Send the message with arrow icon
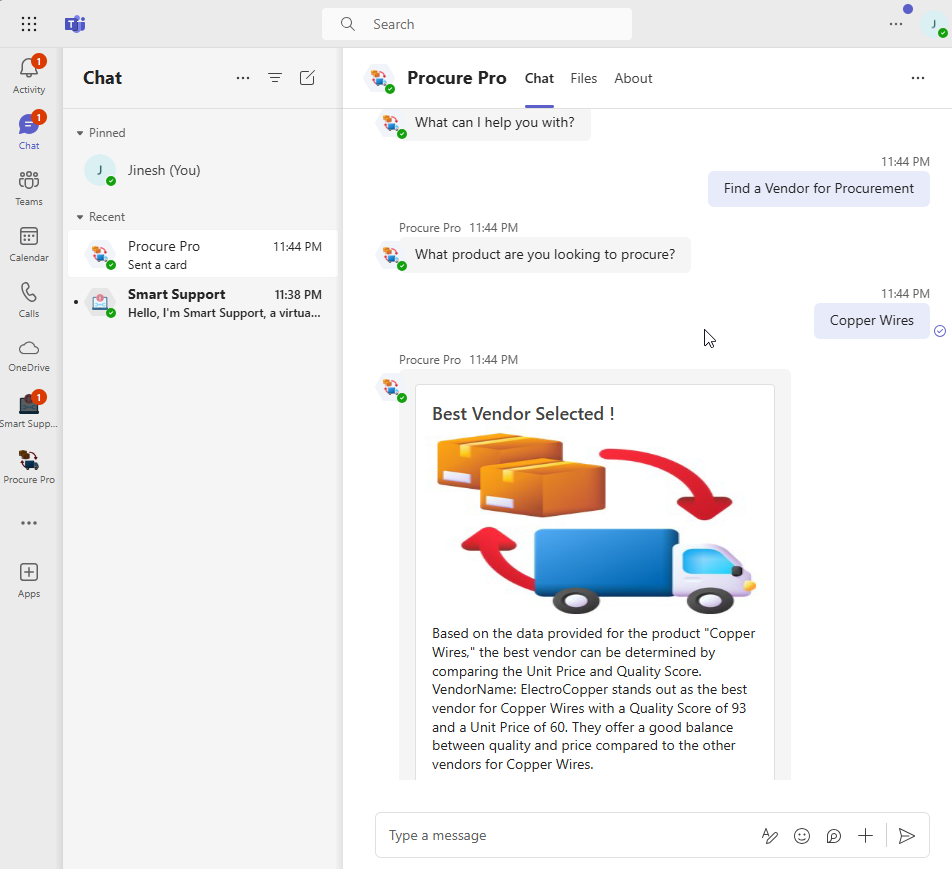Screen dimensions: 952x869 (x=906, y=836)
